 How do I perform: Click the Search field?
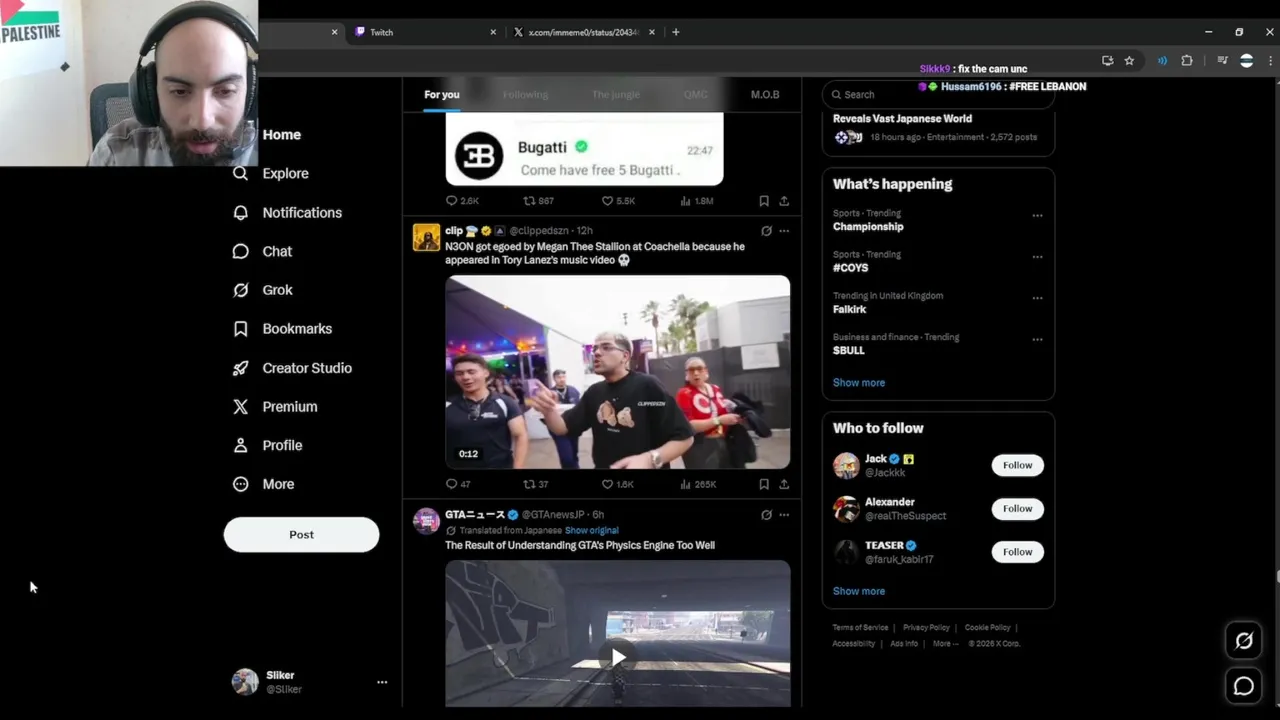[938, 94]
